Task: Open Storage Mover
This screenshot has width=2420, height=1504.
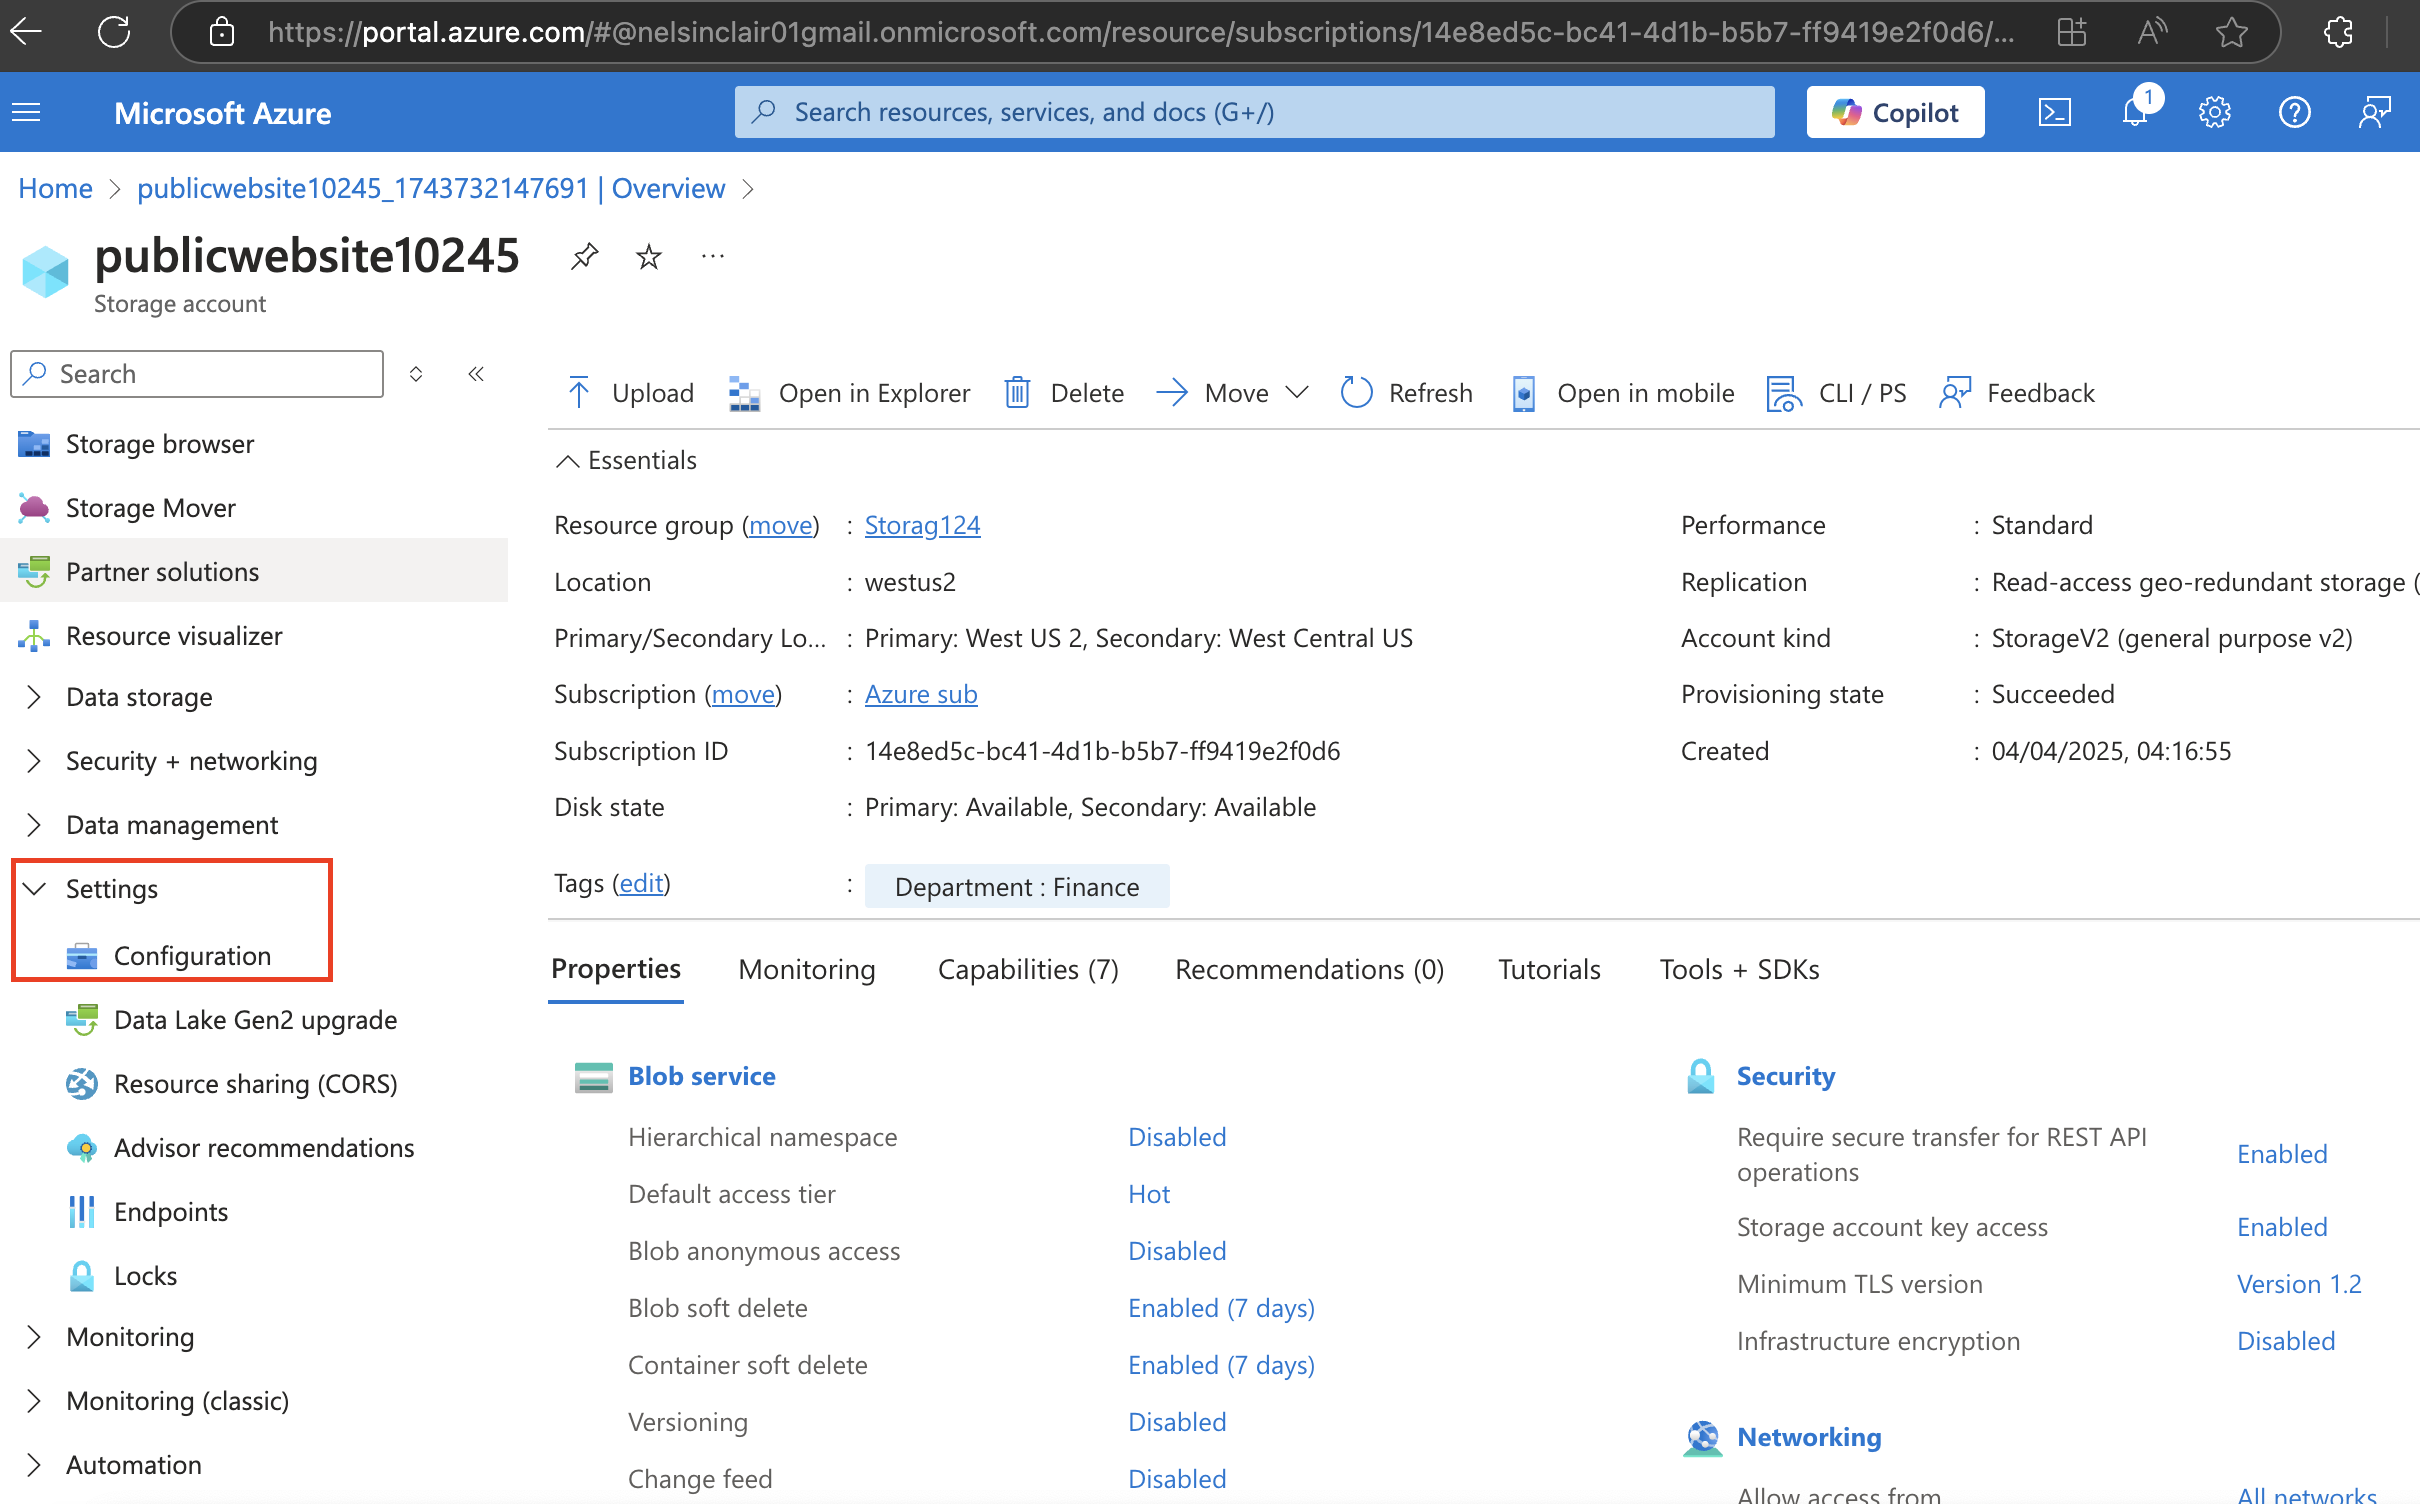Action: 151,508
